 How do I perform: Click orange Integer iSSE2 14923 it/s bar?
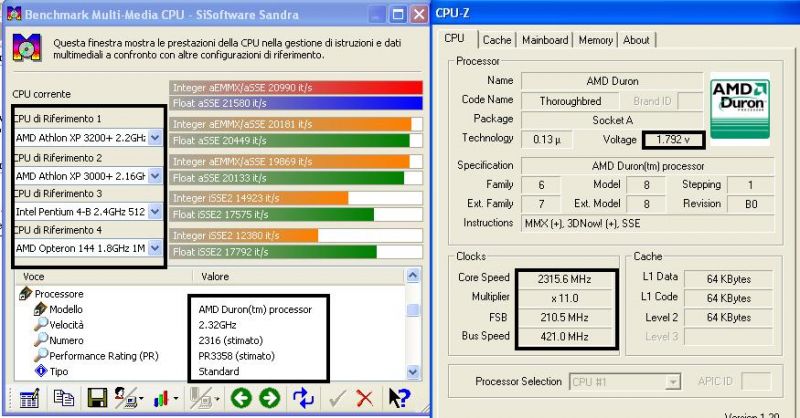click(259, 198)
